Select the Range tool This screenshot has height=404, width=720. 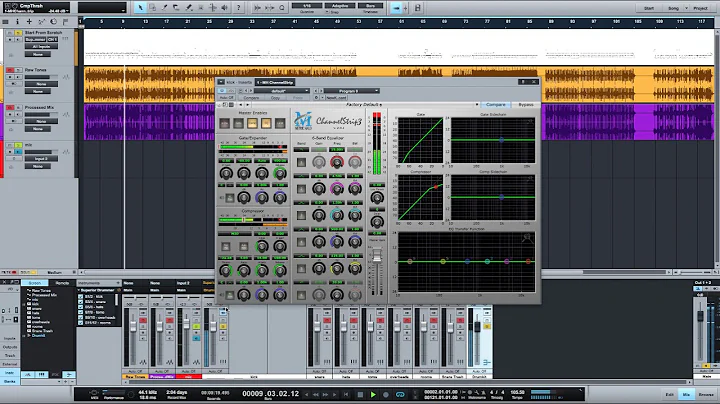tap(152, 8)
